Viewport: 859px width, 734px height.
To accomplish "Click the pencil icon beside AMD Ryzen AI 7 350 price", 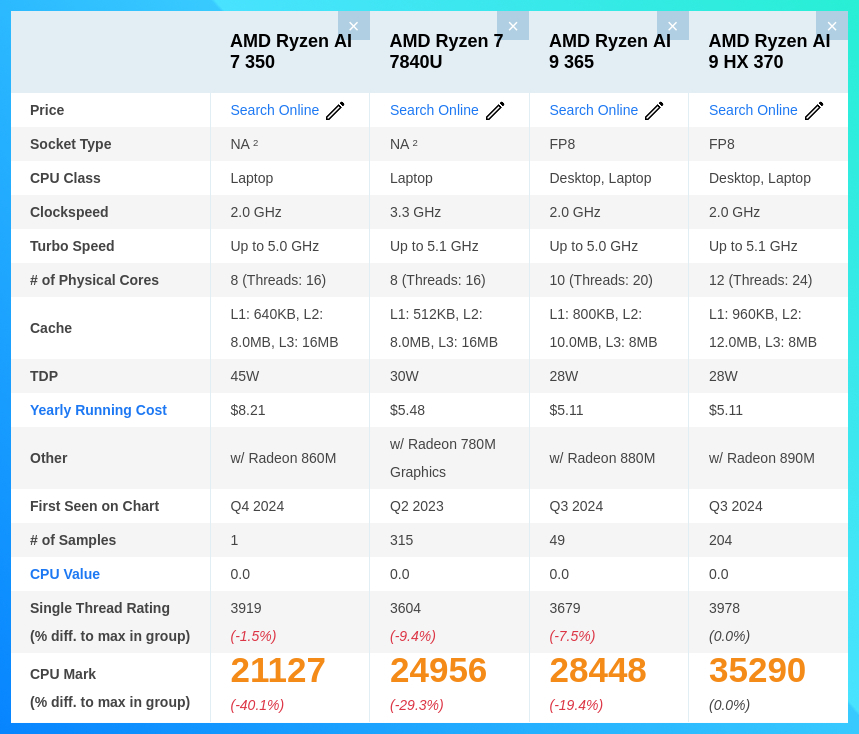I will (x=335, y=110).
